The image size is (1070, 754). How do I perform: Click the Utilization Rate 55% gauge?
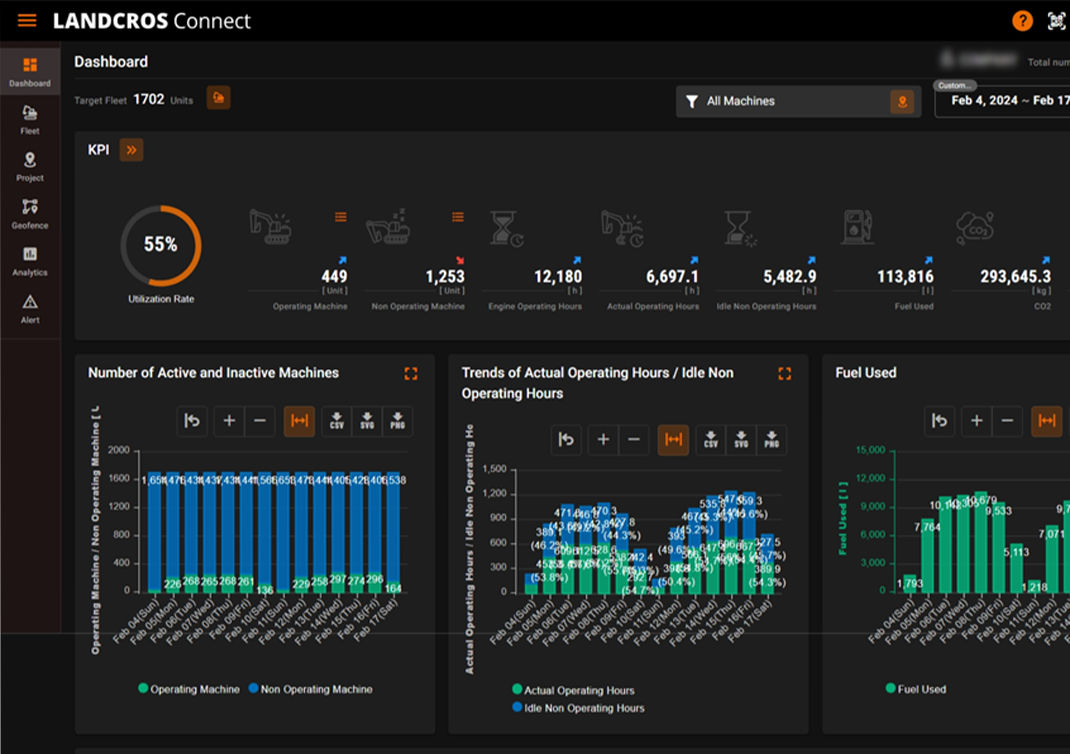click(x=161, y=246)
